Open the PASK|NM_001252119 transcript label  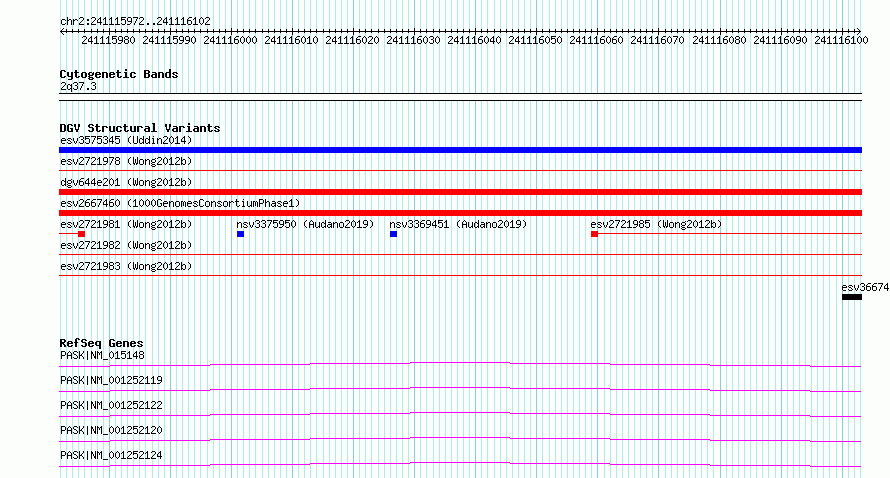tap(111, 380)
